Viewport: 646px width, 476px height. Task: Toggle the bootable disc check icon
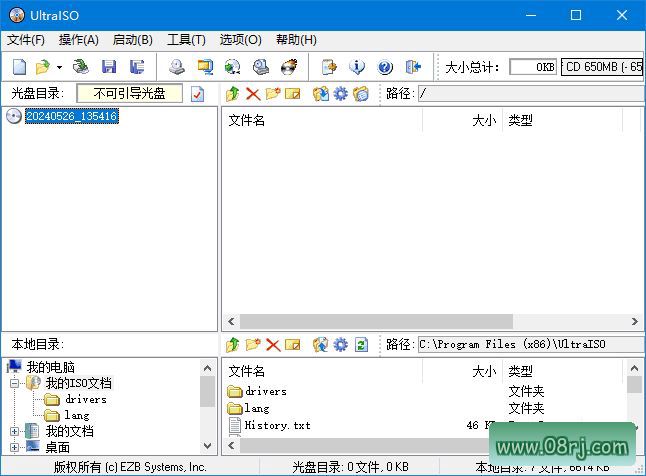(197, 94)
